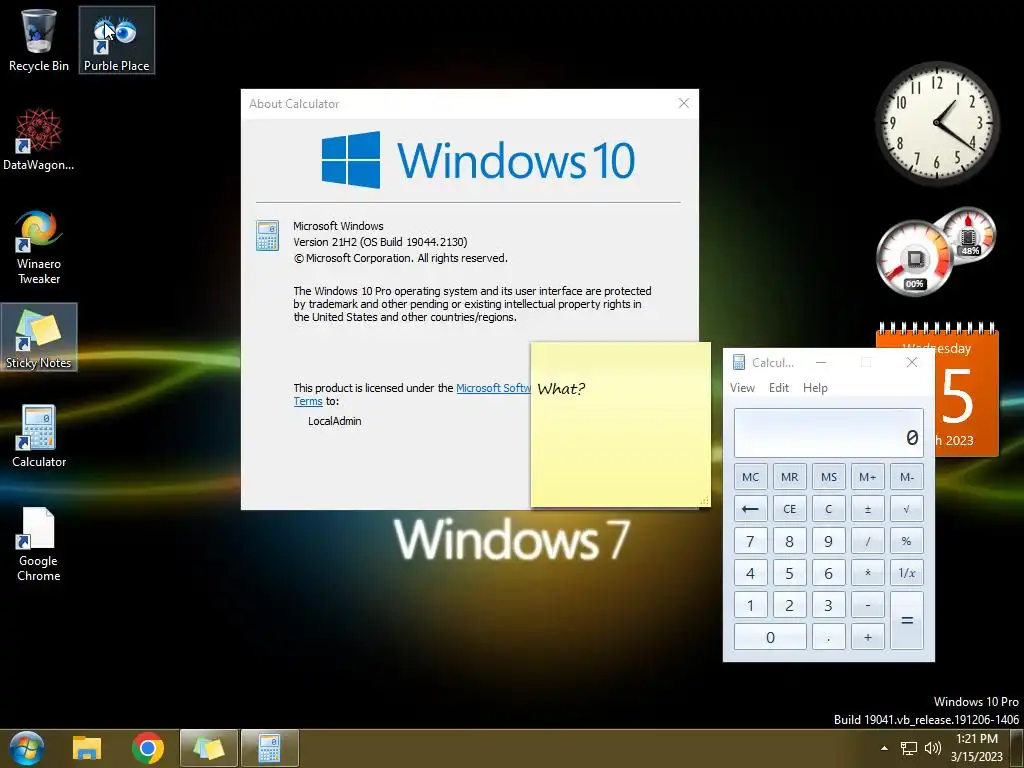Click the plus button in Calculator
The width and height of the screenshot is (1024, 768).
pyautogui.click(x=868, y=637)
